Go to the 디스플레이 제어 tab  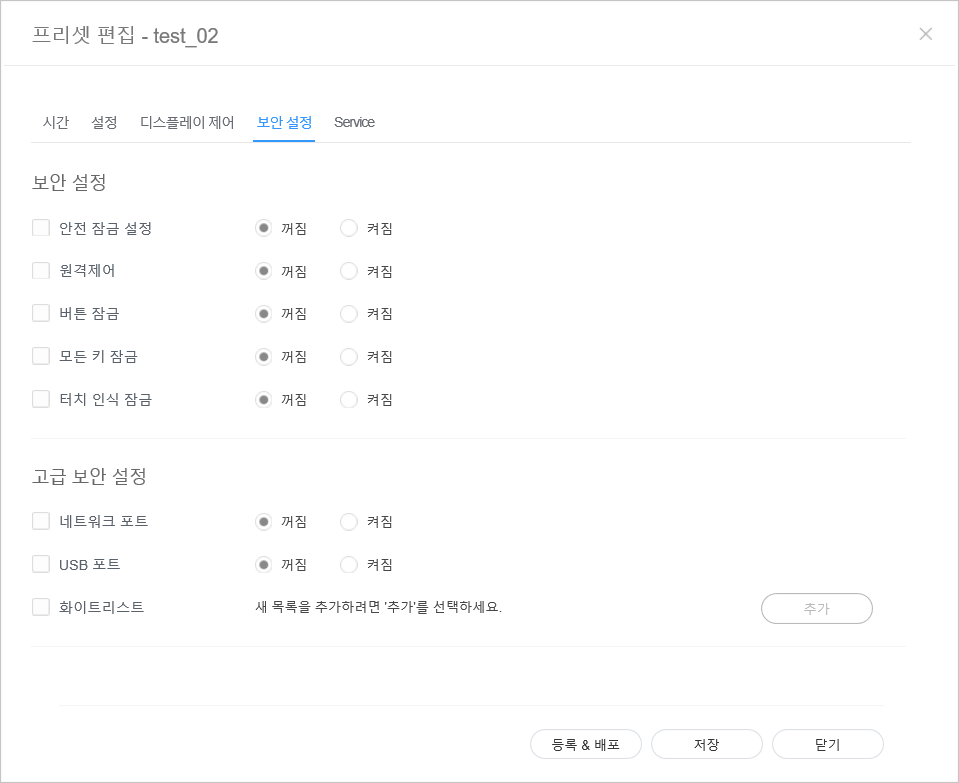[x=187, y=122]
